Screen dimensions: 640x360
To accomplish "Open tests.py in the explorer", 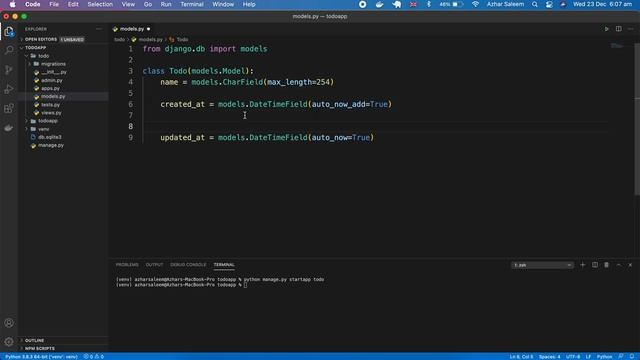I will coord(50,105).
